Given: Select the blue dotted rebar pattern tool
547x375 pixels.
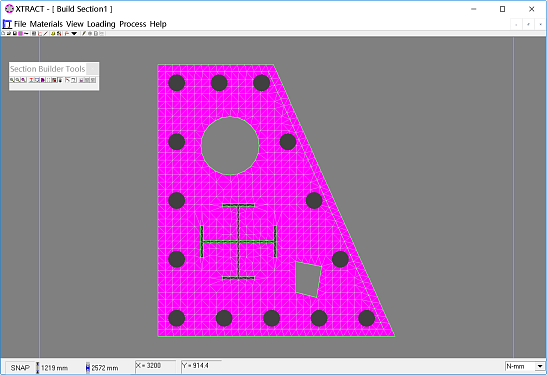Looking at the screenshot, I should pos(48,80).
